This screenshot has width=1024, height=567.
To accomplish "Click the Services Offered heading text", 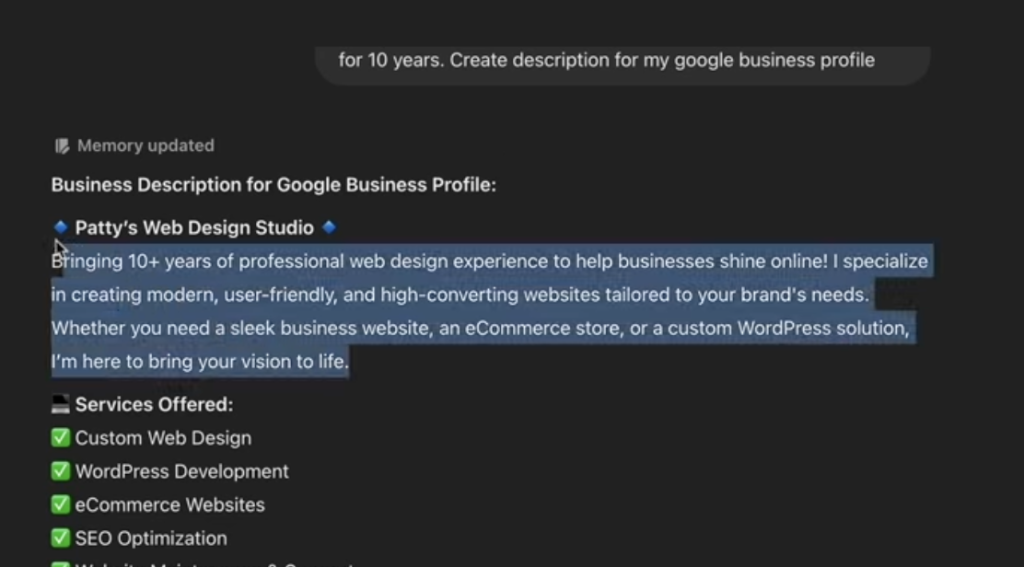I will pos(154,405).
